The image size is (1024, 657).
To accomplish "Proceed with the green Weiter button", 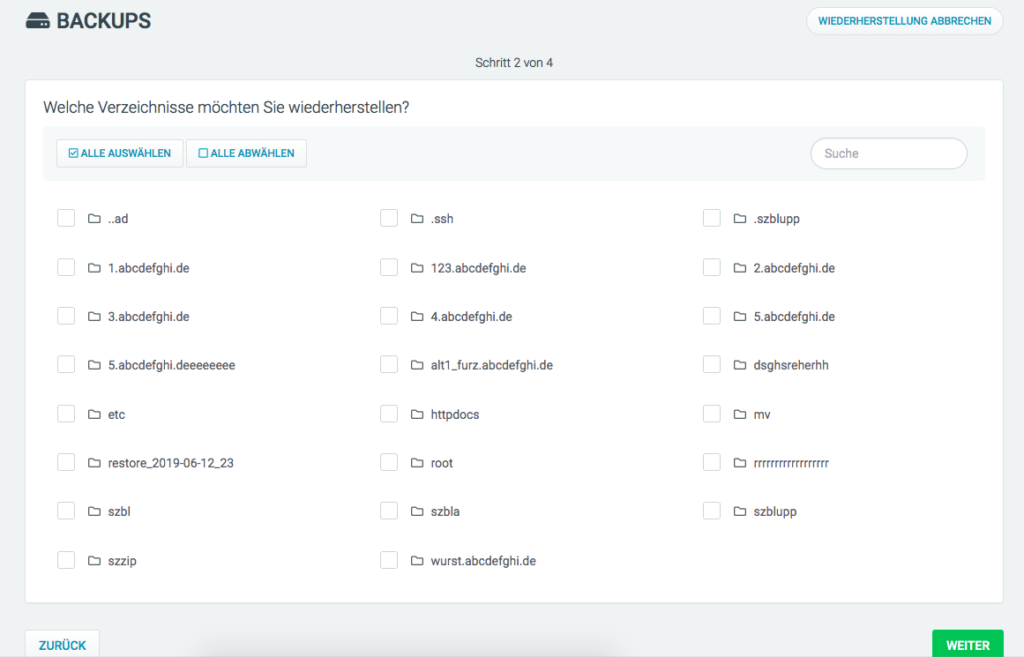I will click(968, 645).
